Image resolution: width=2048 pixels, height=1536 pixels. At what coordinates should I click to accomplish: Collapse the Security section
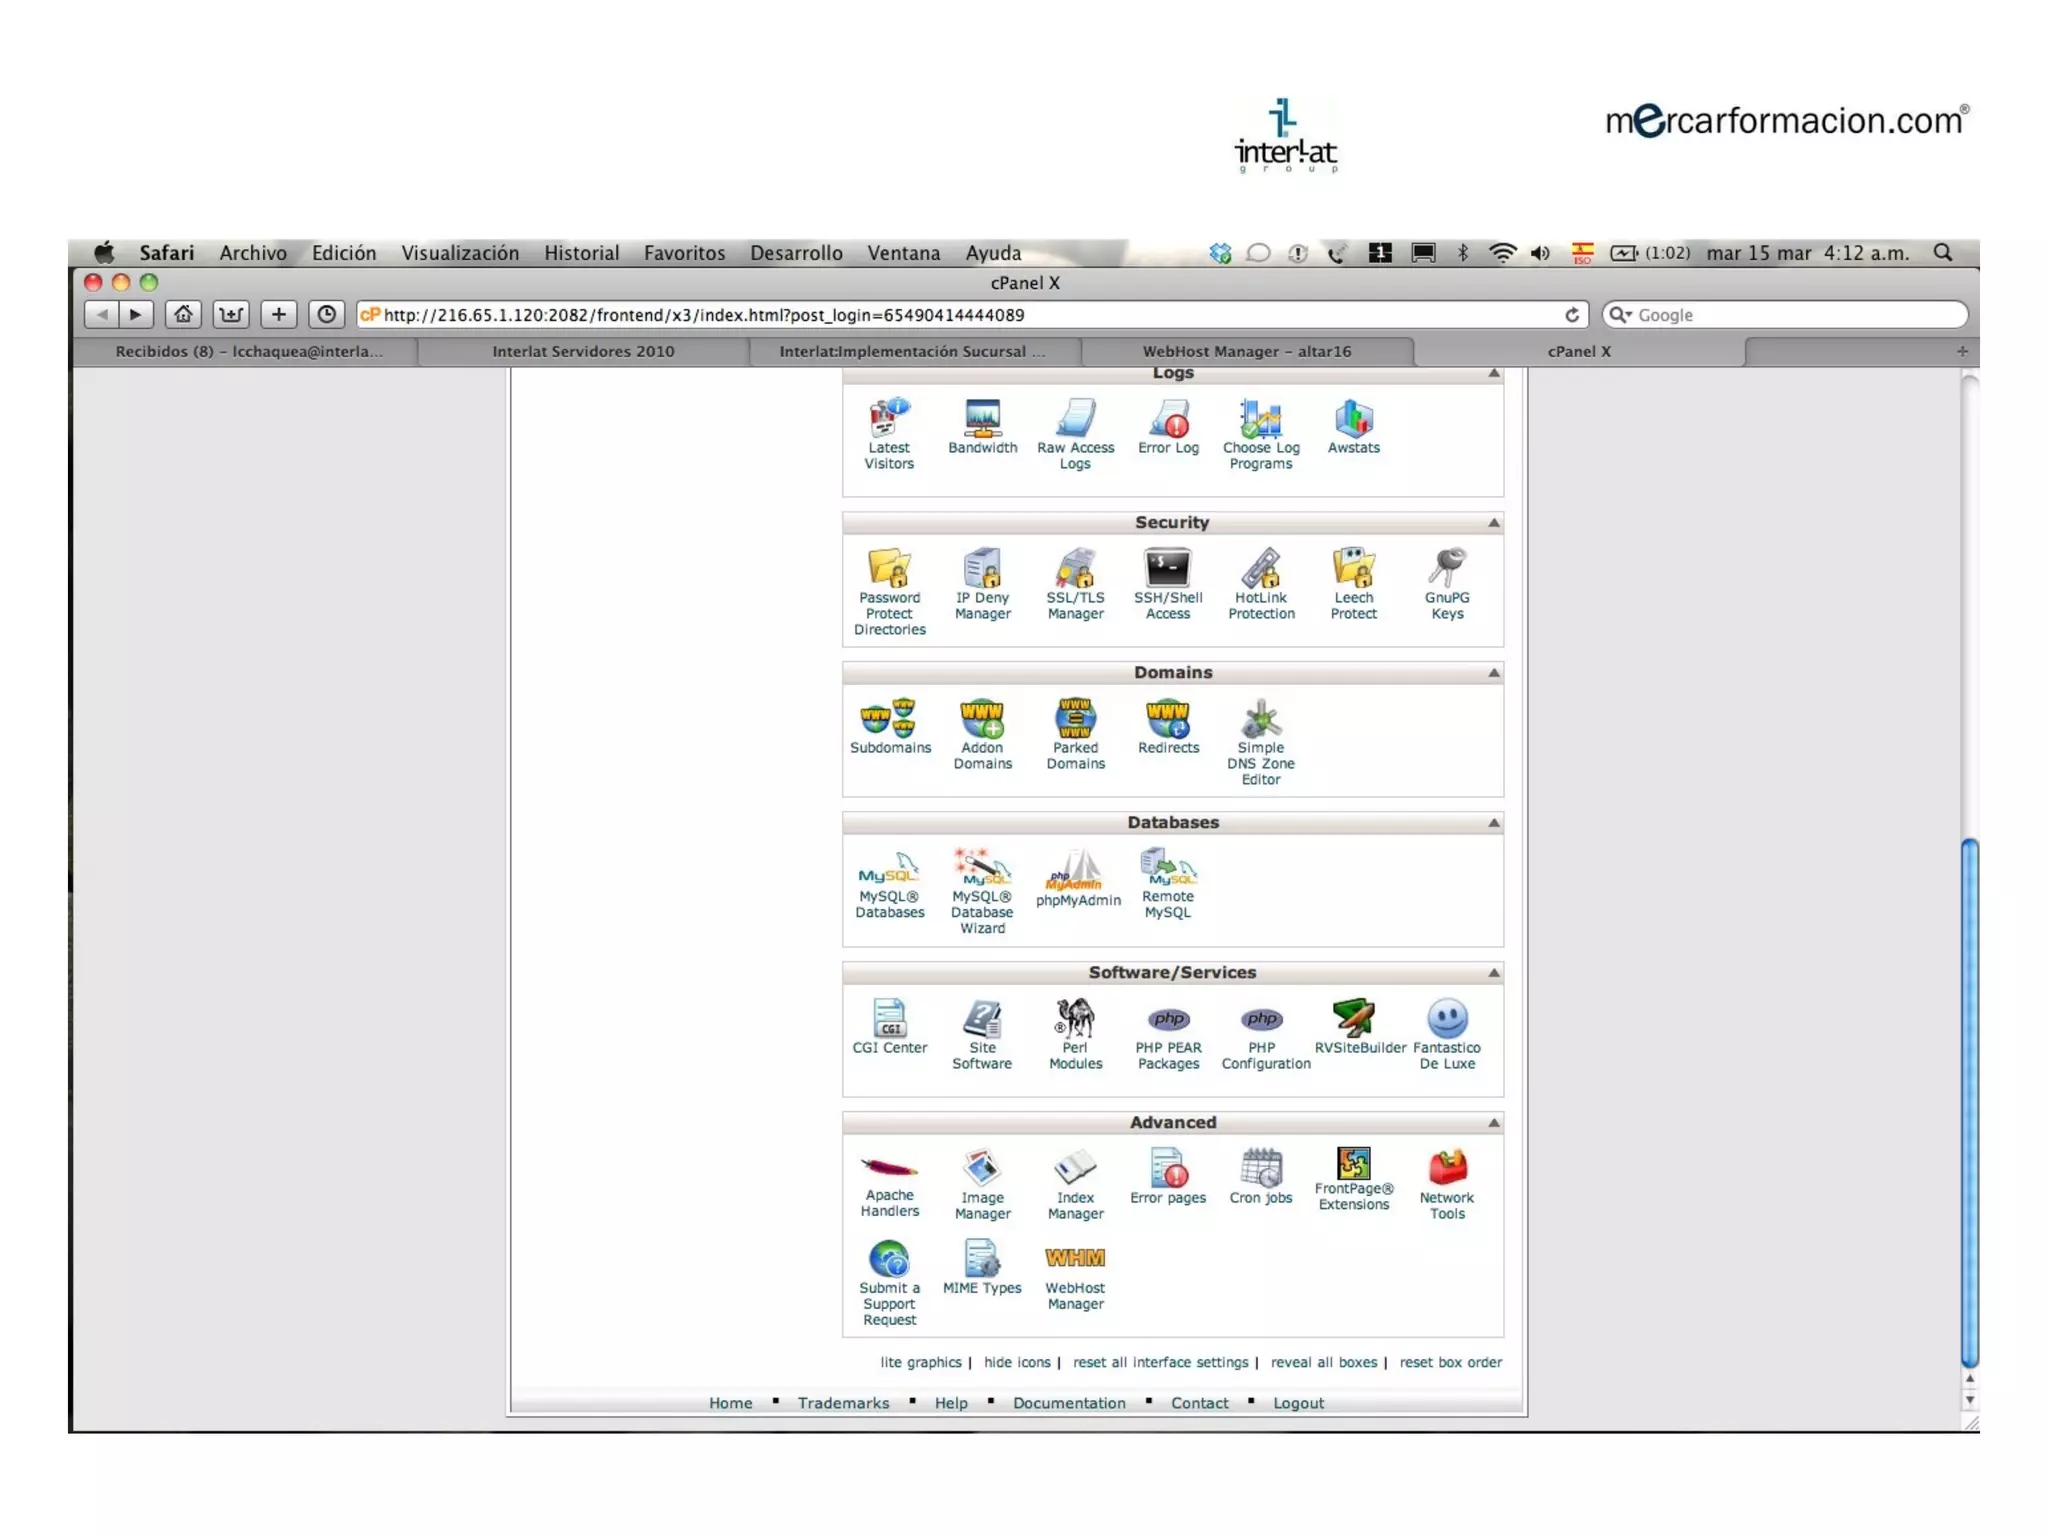point(1493,523)
